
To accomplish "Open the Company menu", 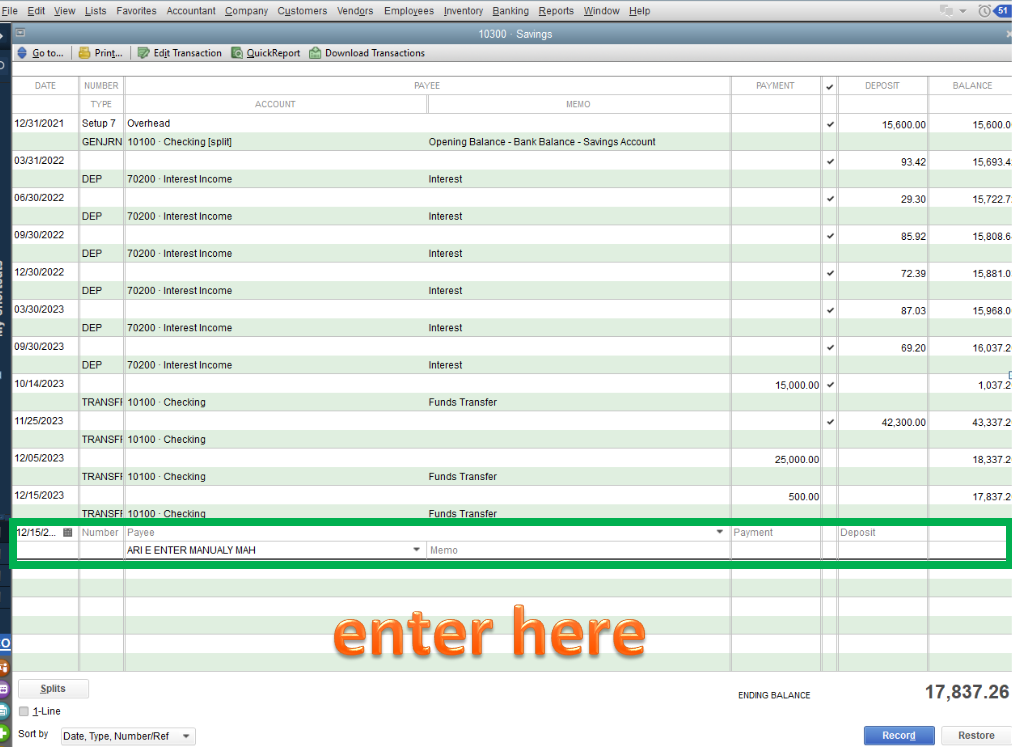I will (247, 11).
